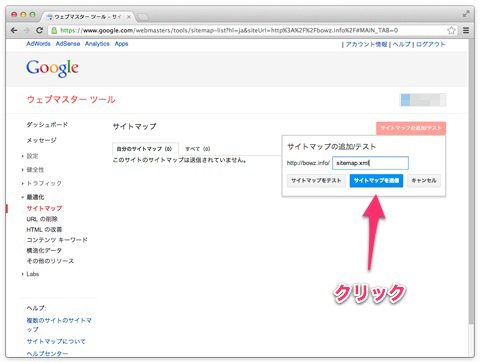
Task: Reload the page with refresh icon
Action: pos(39,30)
